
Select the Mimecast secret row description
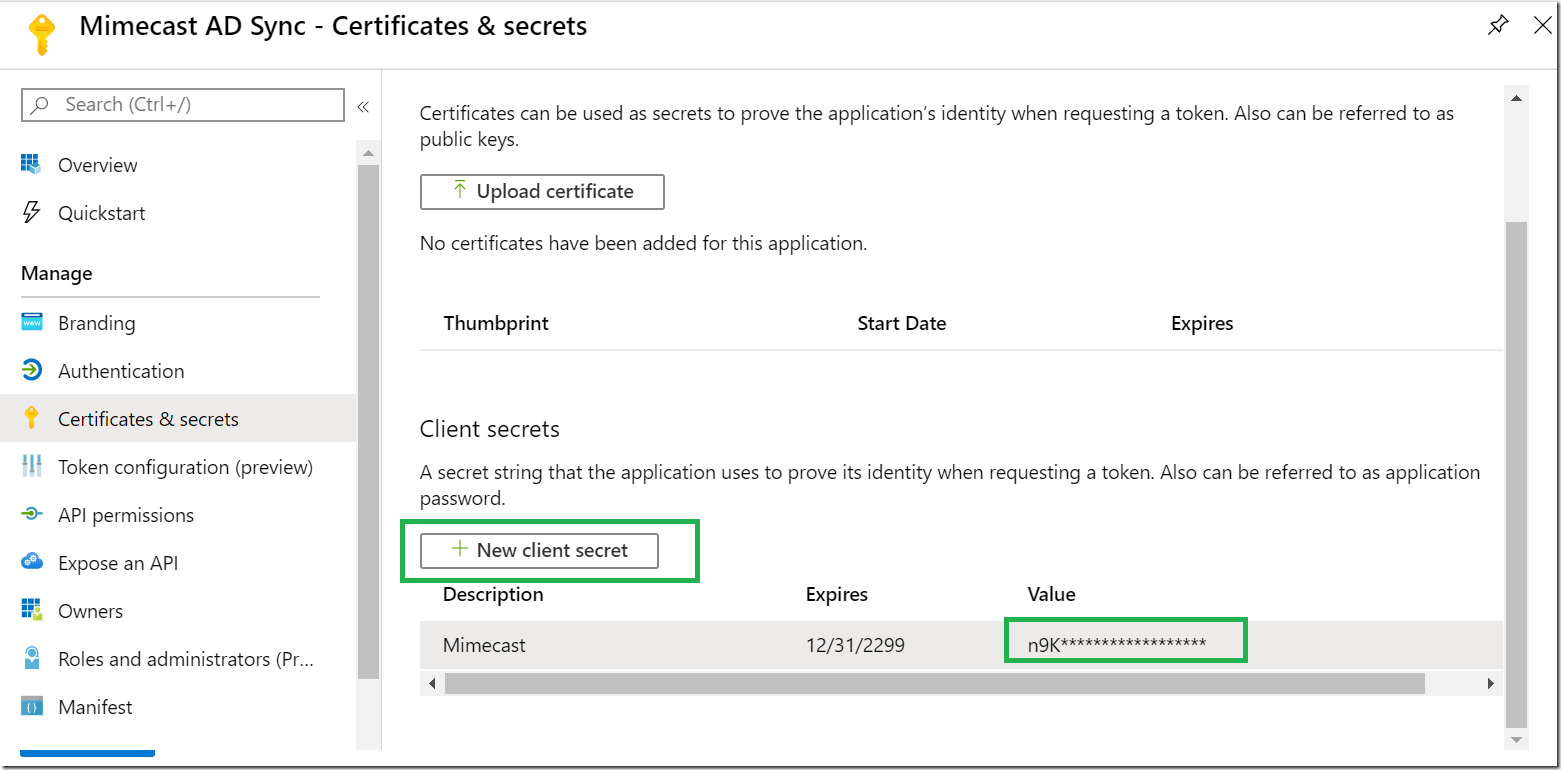[x=484, y=645]
